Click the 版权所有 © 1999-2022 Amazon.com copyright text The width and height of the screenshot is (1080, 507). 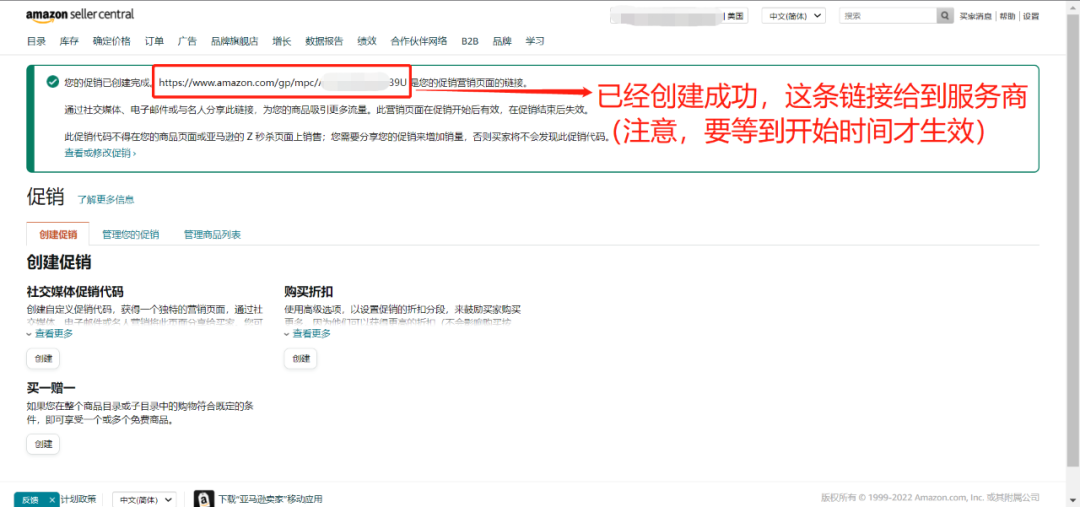pyautogui.click(x=930, y=497)
